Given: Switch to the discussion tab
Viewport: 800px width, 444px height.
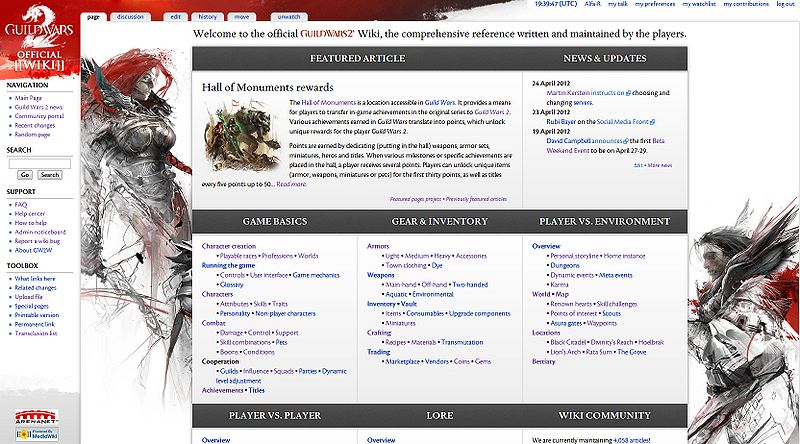Looking at the screenshot, I should (130, 17).
